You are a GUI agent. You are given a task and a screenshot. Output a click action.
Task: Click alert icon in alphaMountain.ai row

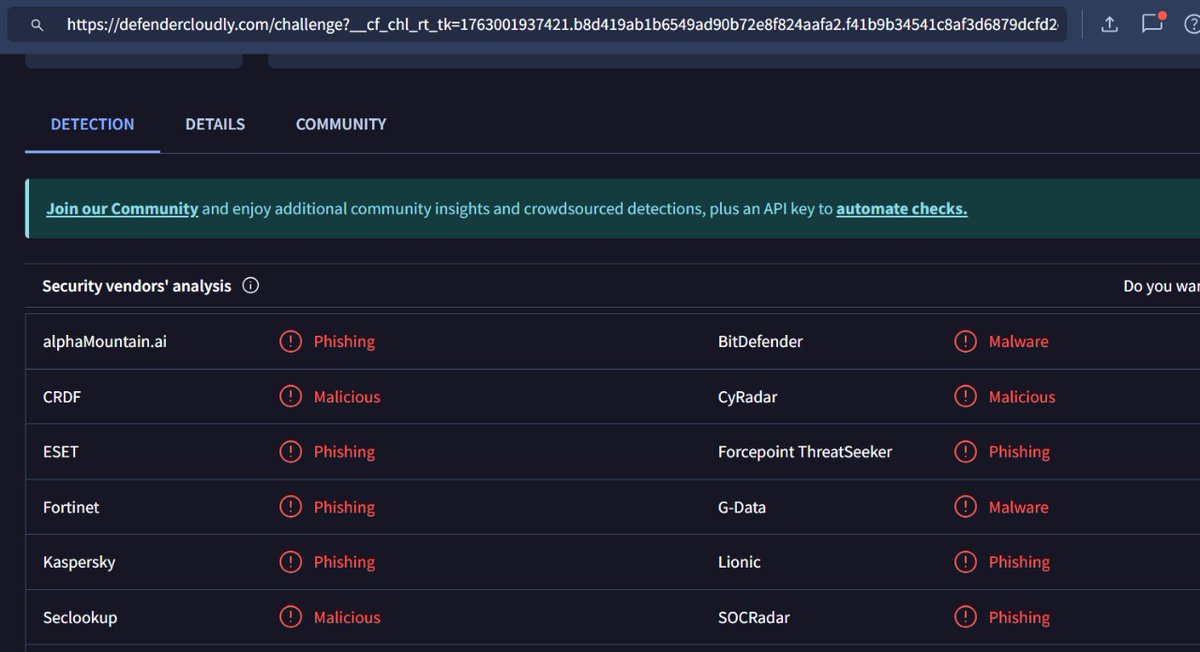290,342
